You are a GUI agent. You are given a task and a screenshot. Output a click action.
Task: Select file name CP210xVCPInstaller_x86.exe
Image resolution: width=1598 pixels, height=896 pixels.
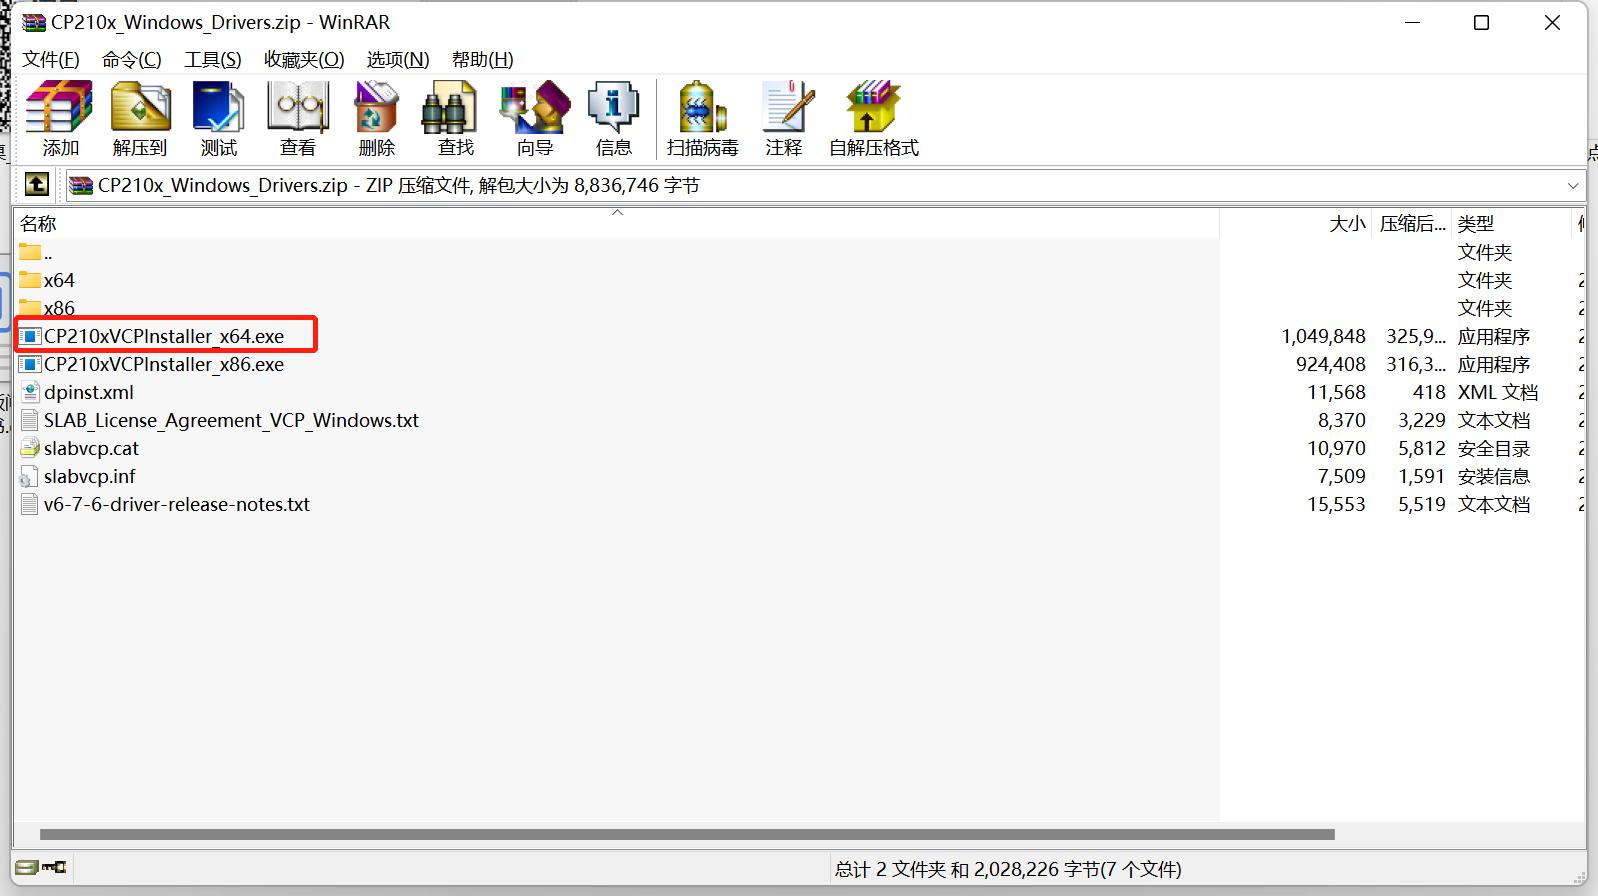click(164, 364)
